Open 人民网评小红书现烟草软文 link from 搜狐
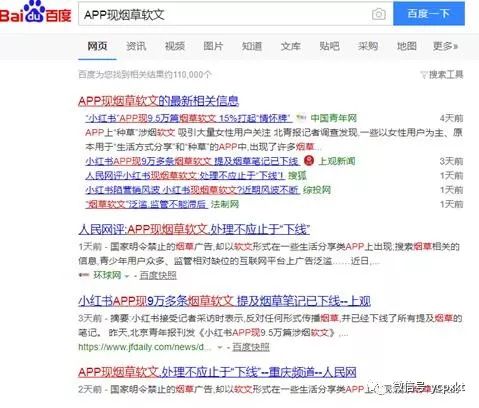The height and width of the screenshot is (408, 479). coord(185,175)
